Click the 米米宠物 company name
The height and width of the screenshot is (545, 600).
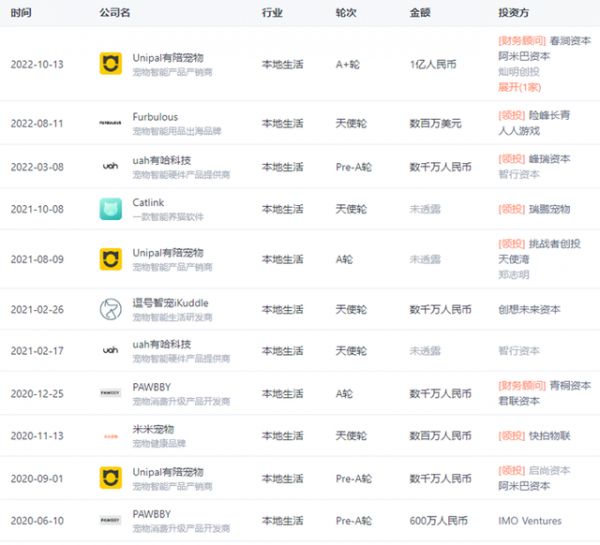pyautogui.click(x=153, y=429)
